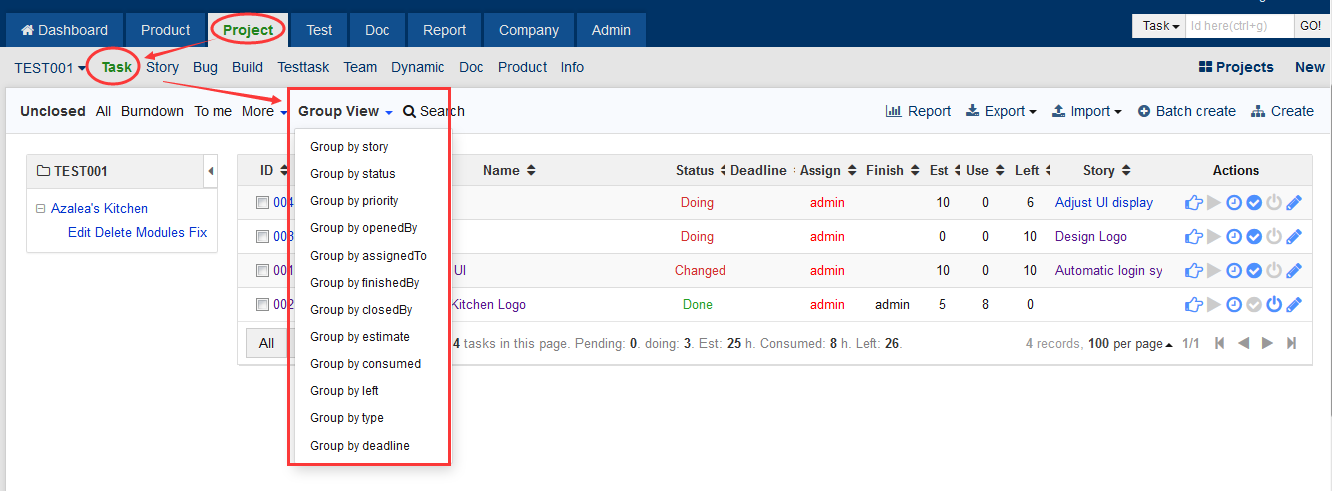Expand the Import dropdown menu
The width and height of the screenshot is (1332, 491).
[1087, 111]
